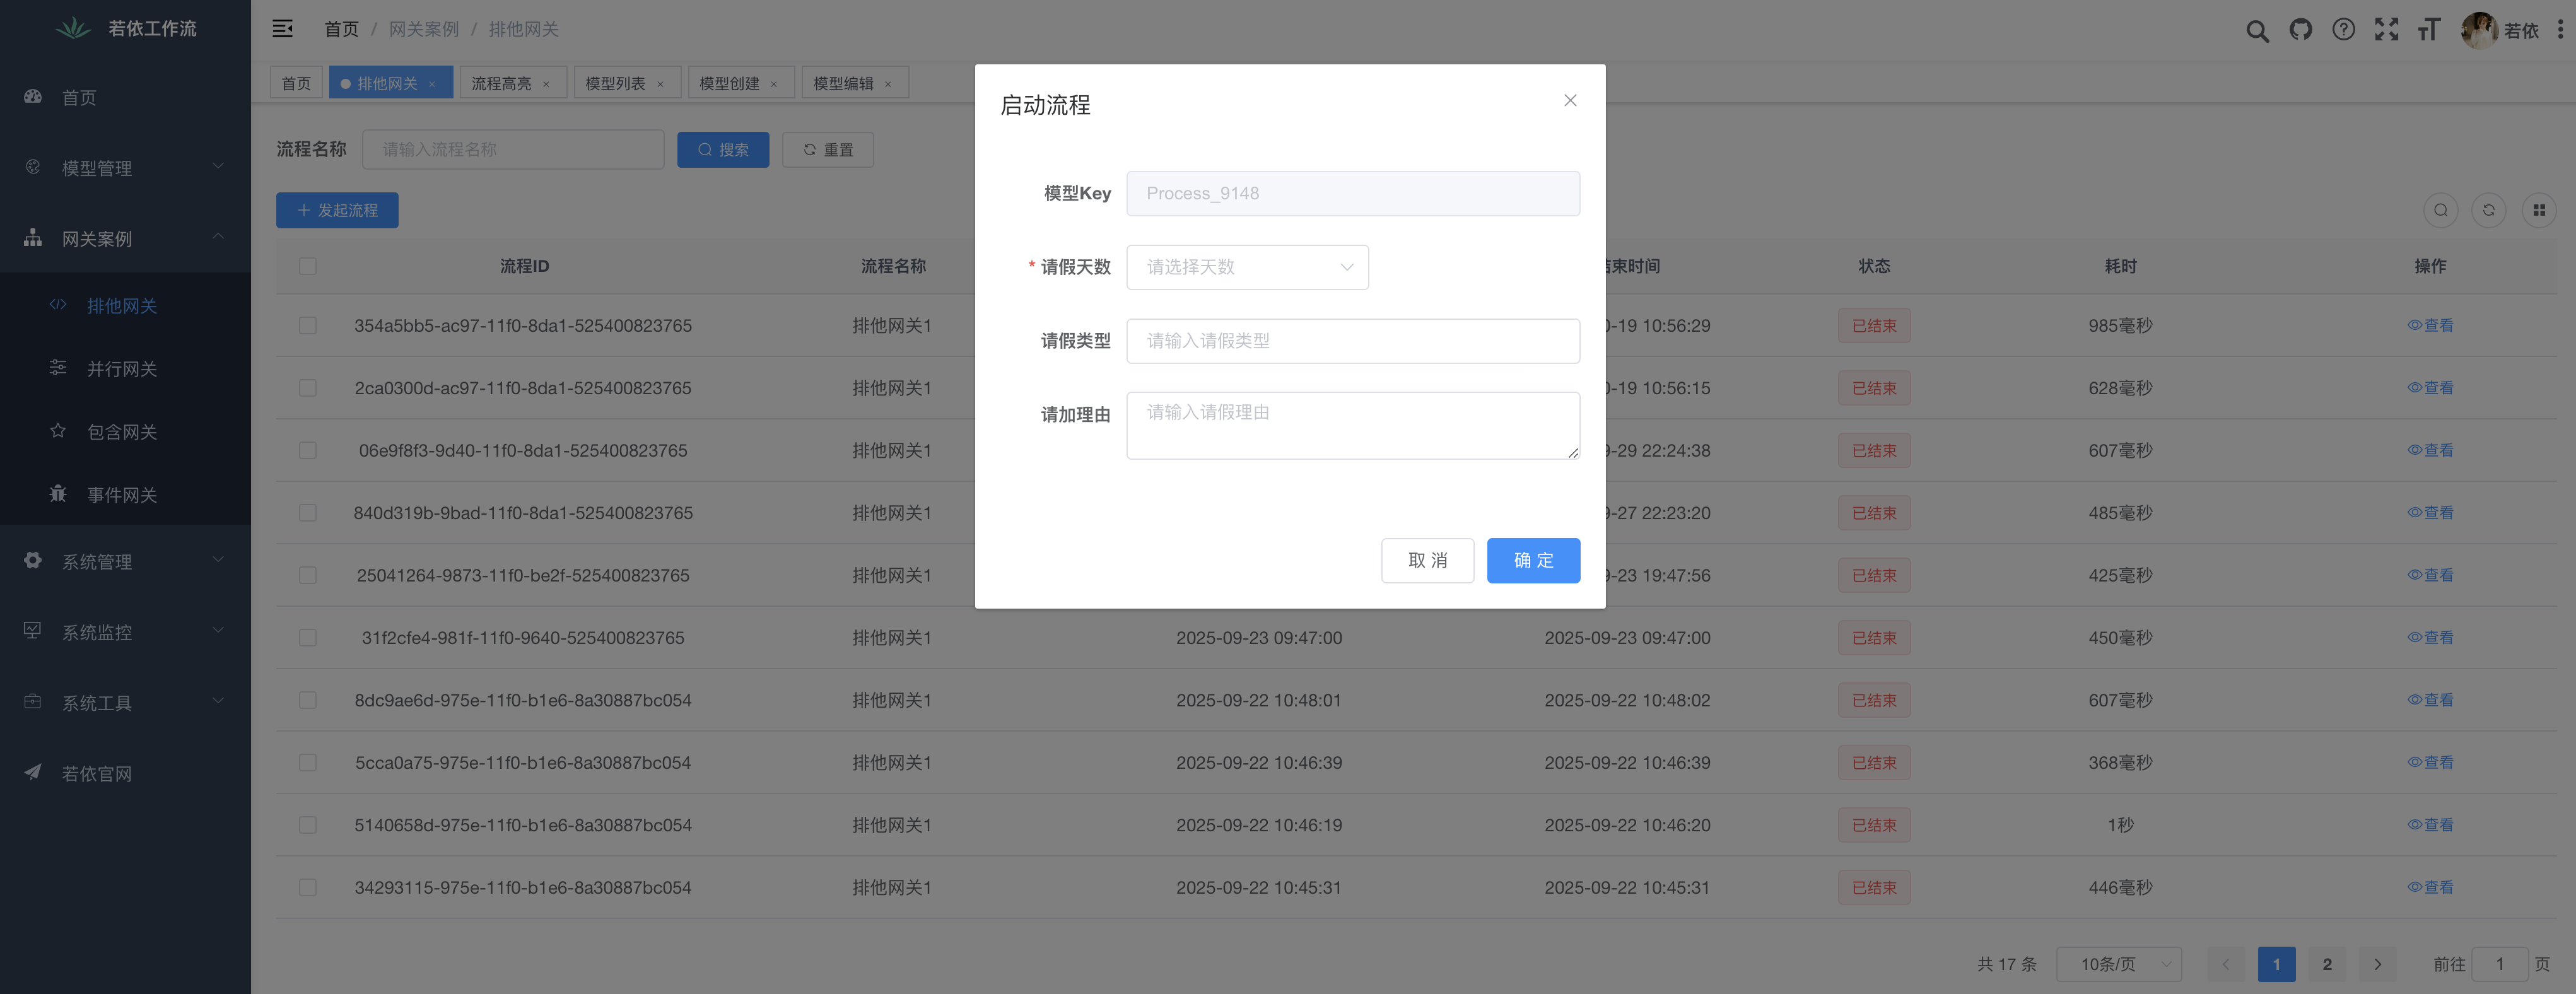
Task: Expand the 系统工具 sidebar menu
Action: 125,702
